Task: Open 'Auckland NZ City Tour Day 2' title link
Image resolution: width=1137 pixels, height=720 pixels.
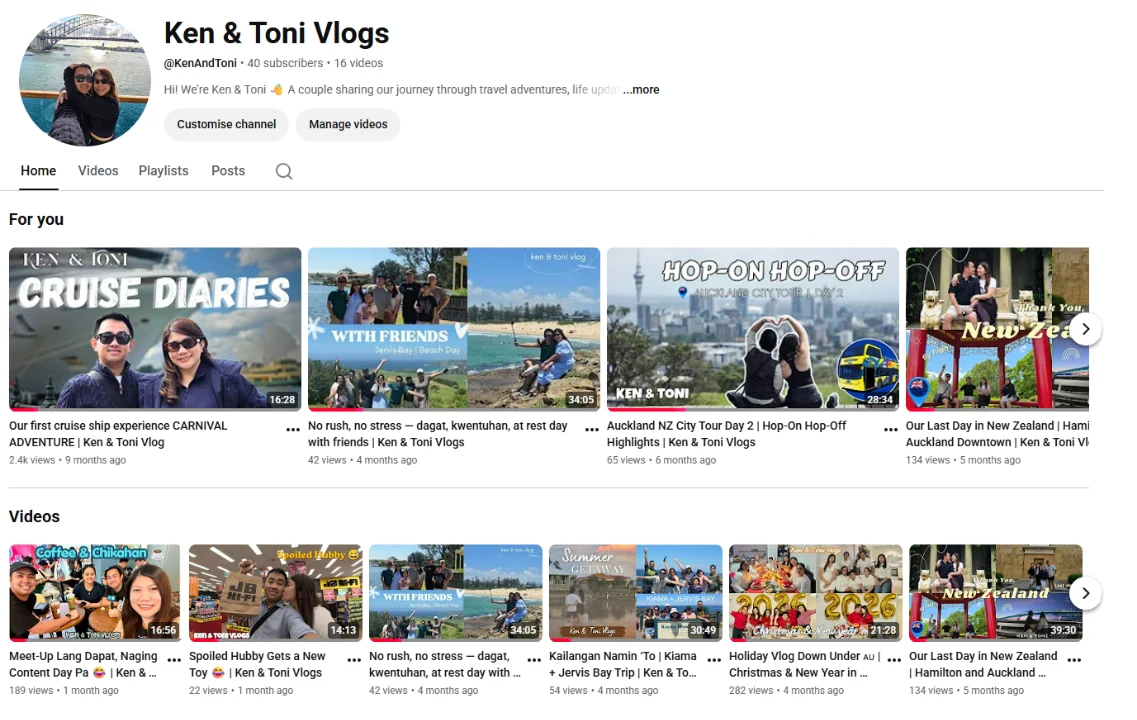Action: coord(727,434)
